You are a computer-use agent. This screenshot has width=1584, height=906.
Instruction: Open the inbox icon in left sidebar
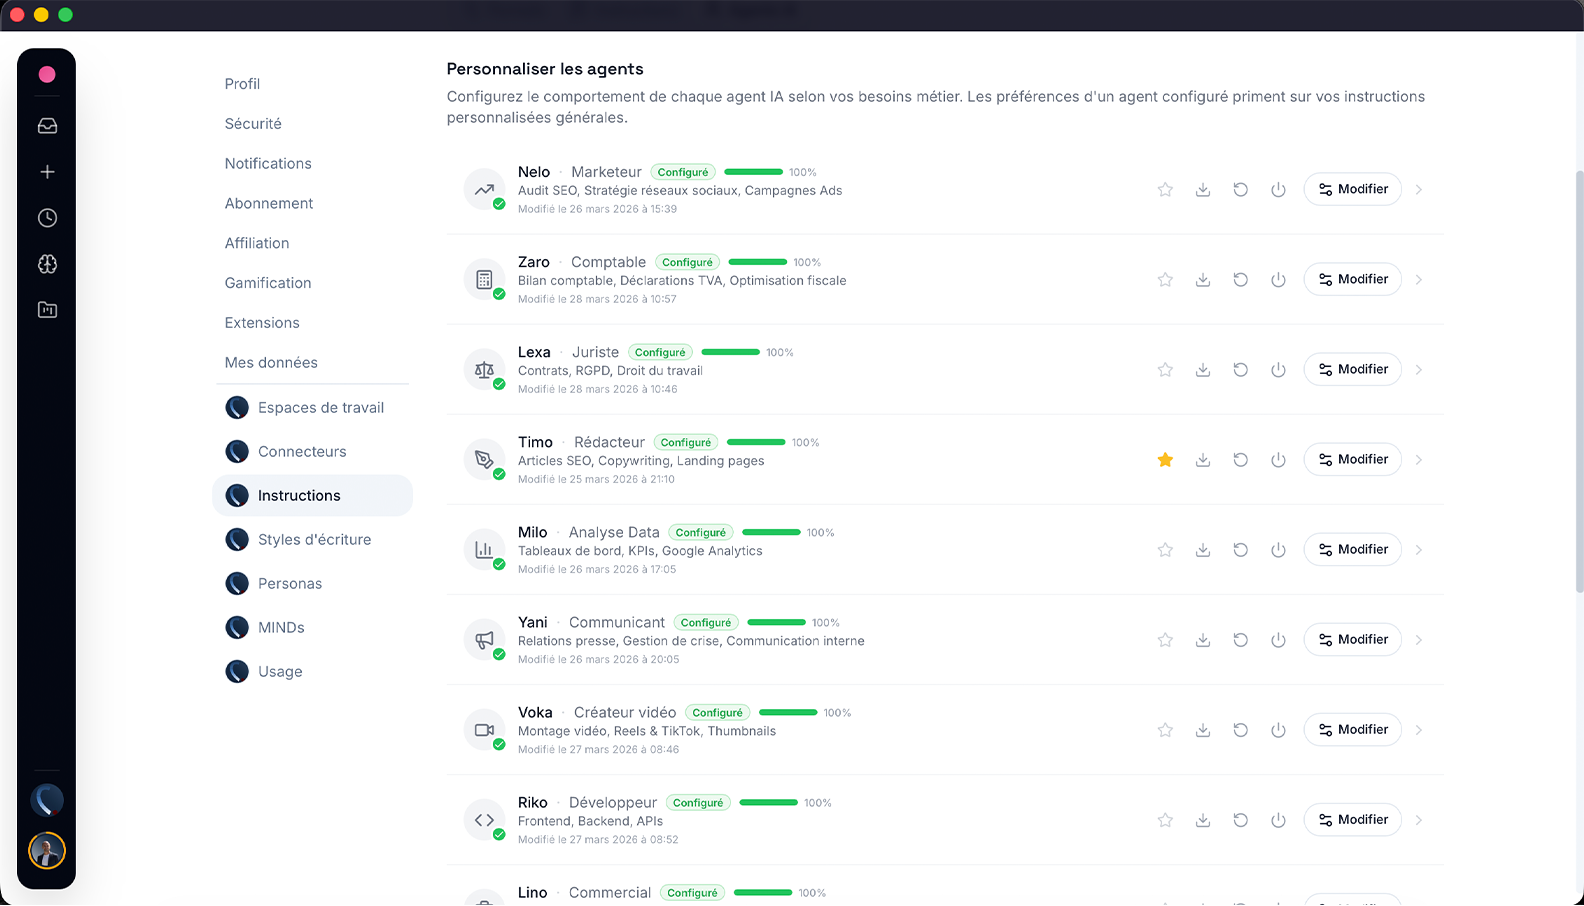[x=47, y=126]
